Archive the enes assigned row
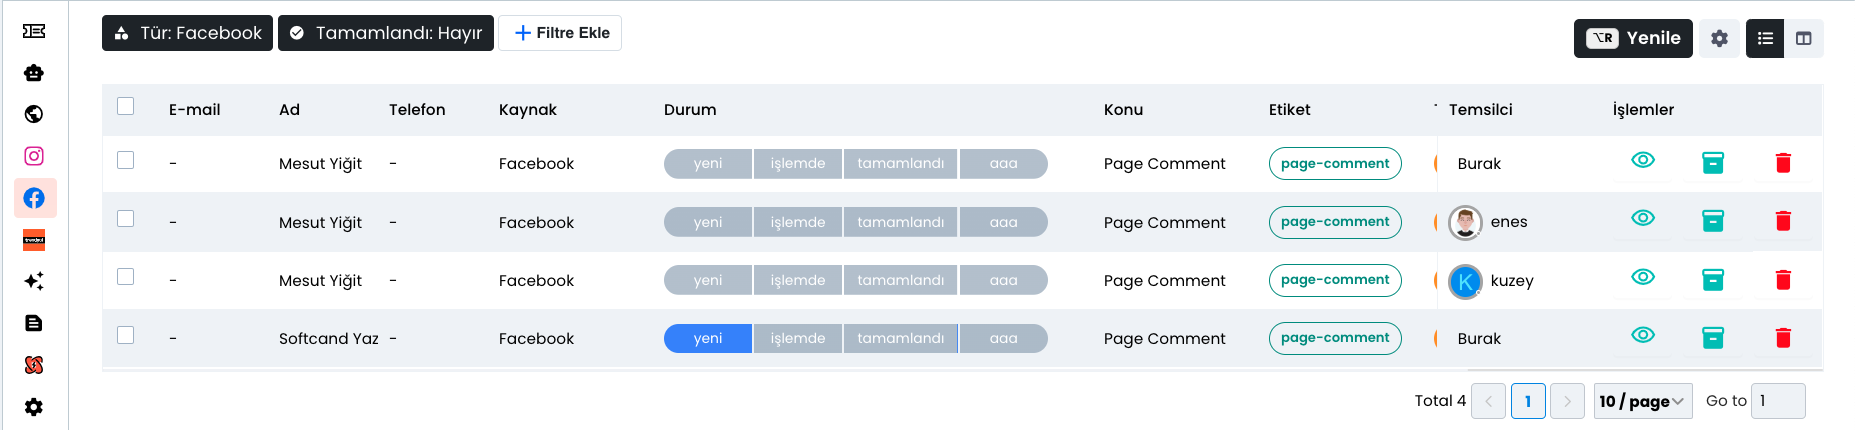This screenshot has width=1855, height=430. click(x=1713, y=221)
